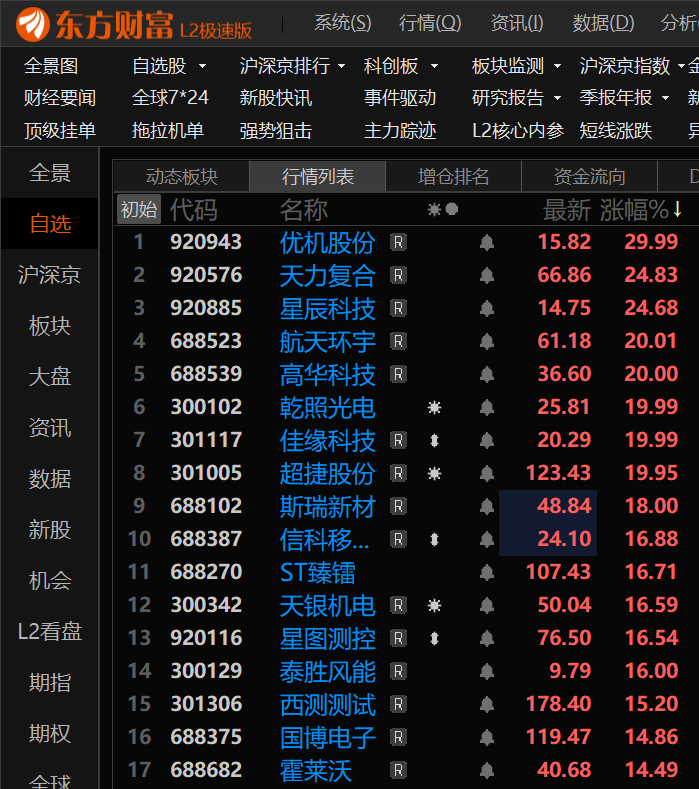Select the 板块 sidebar item

click(x=49, y=326)
